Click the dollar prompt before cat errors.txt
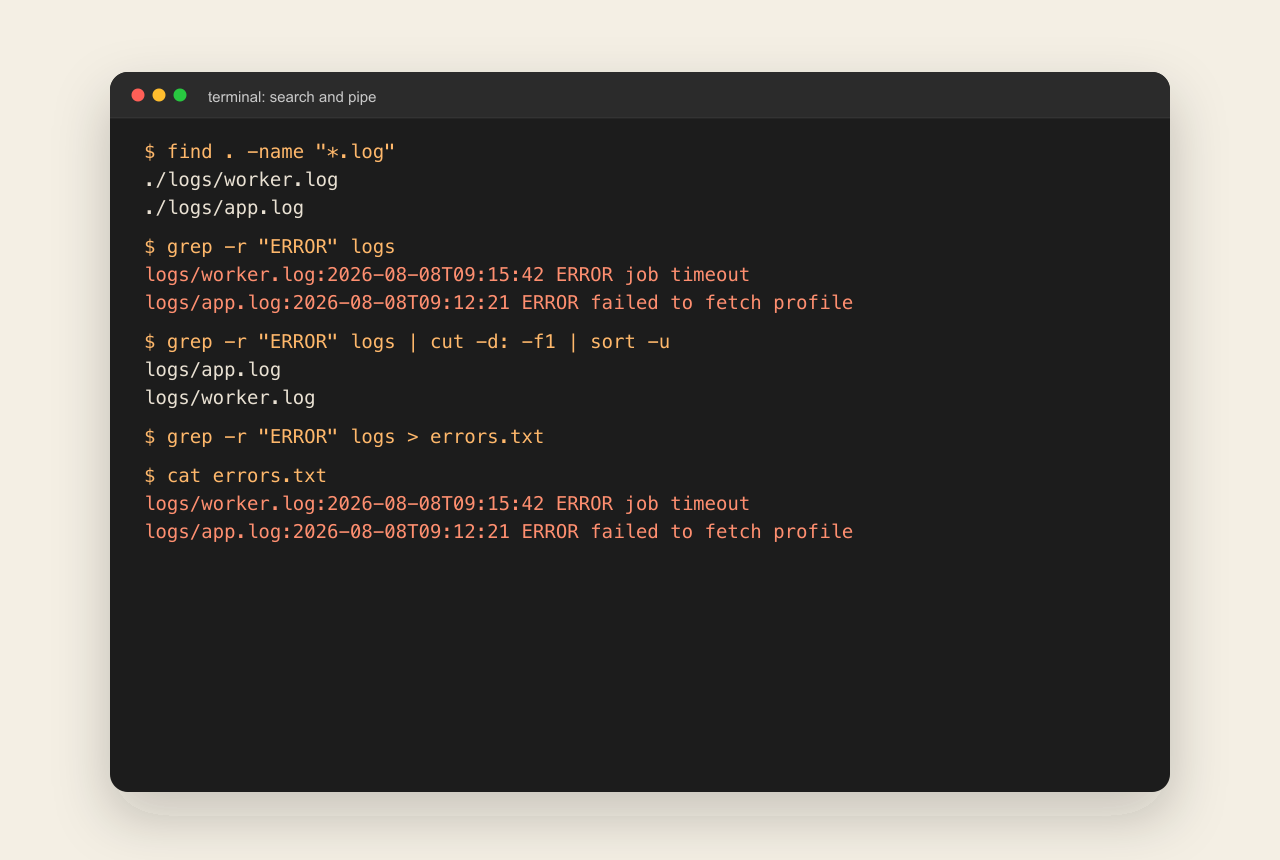1280x860 pixels. tap(150, 476)
